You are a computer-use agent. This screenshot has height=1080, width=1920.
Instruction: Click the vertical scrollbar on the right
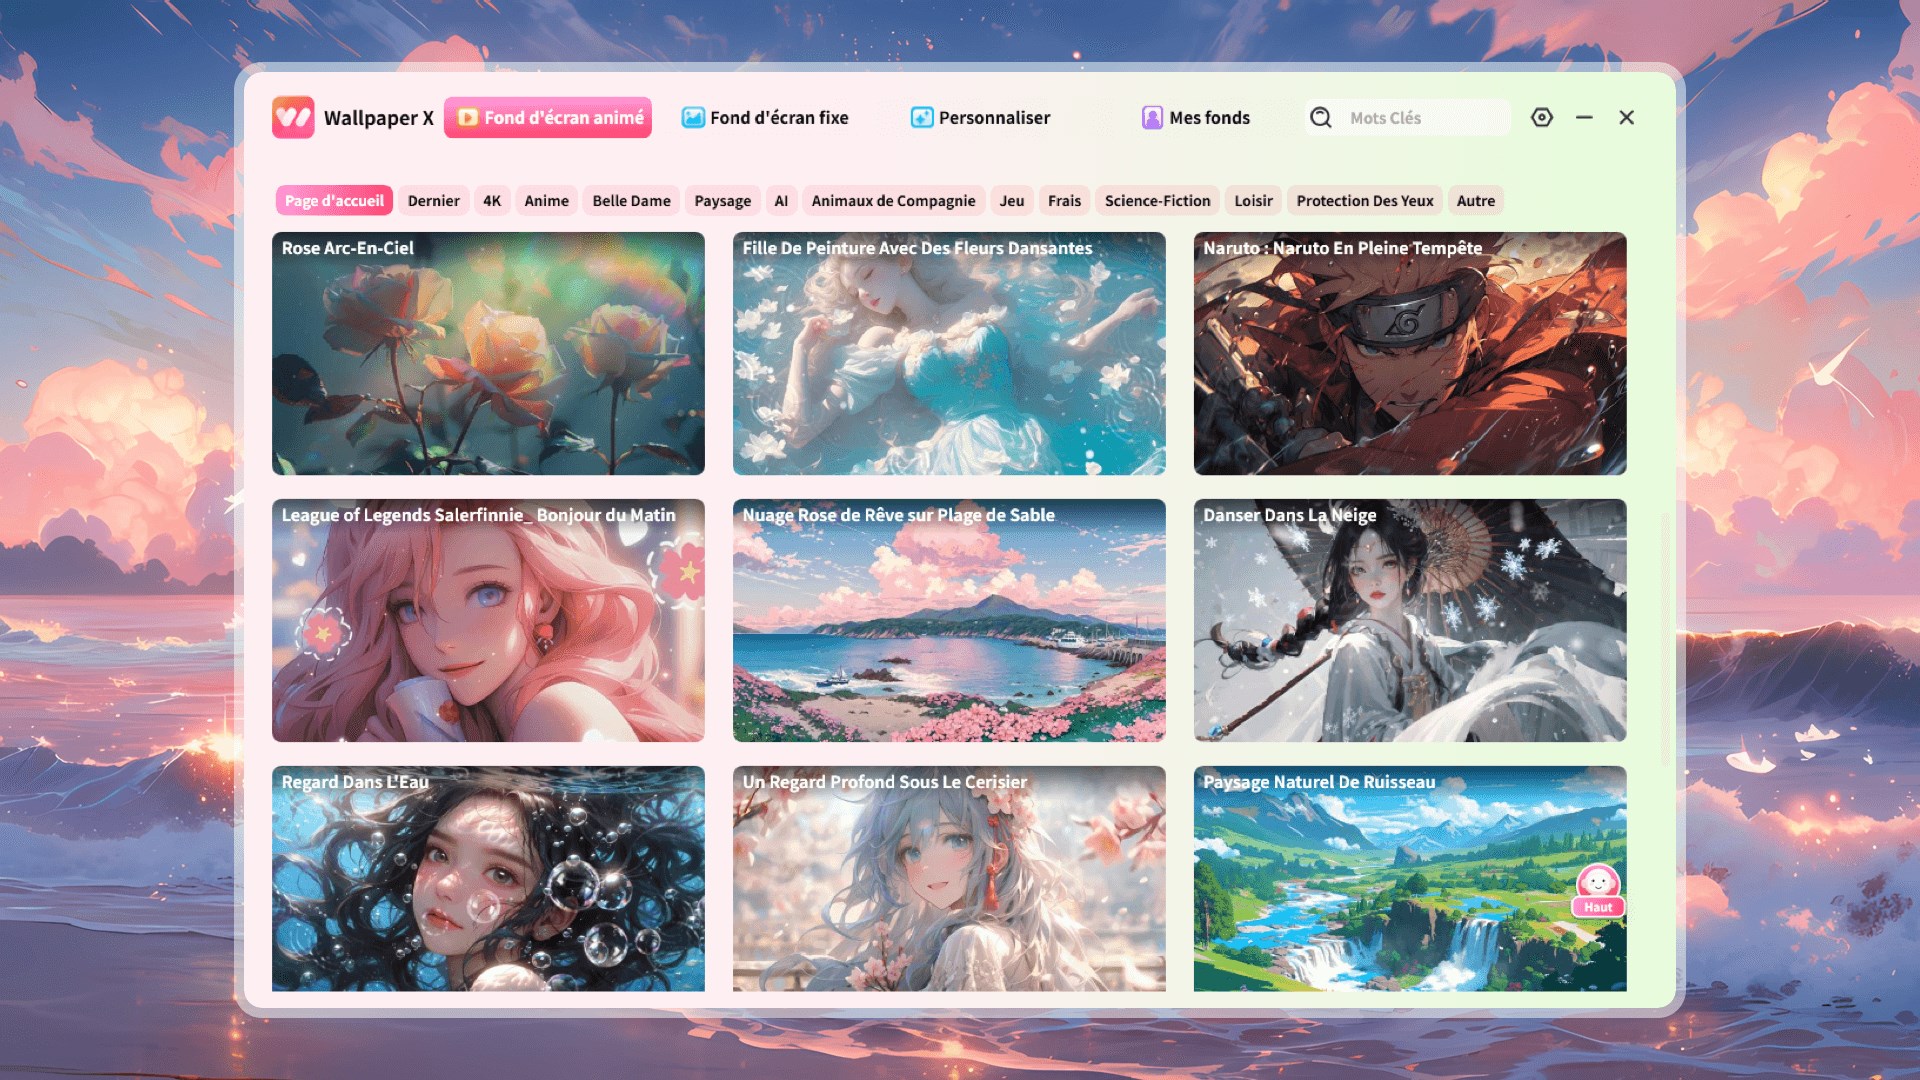(x=1664, y=640)
